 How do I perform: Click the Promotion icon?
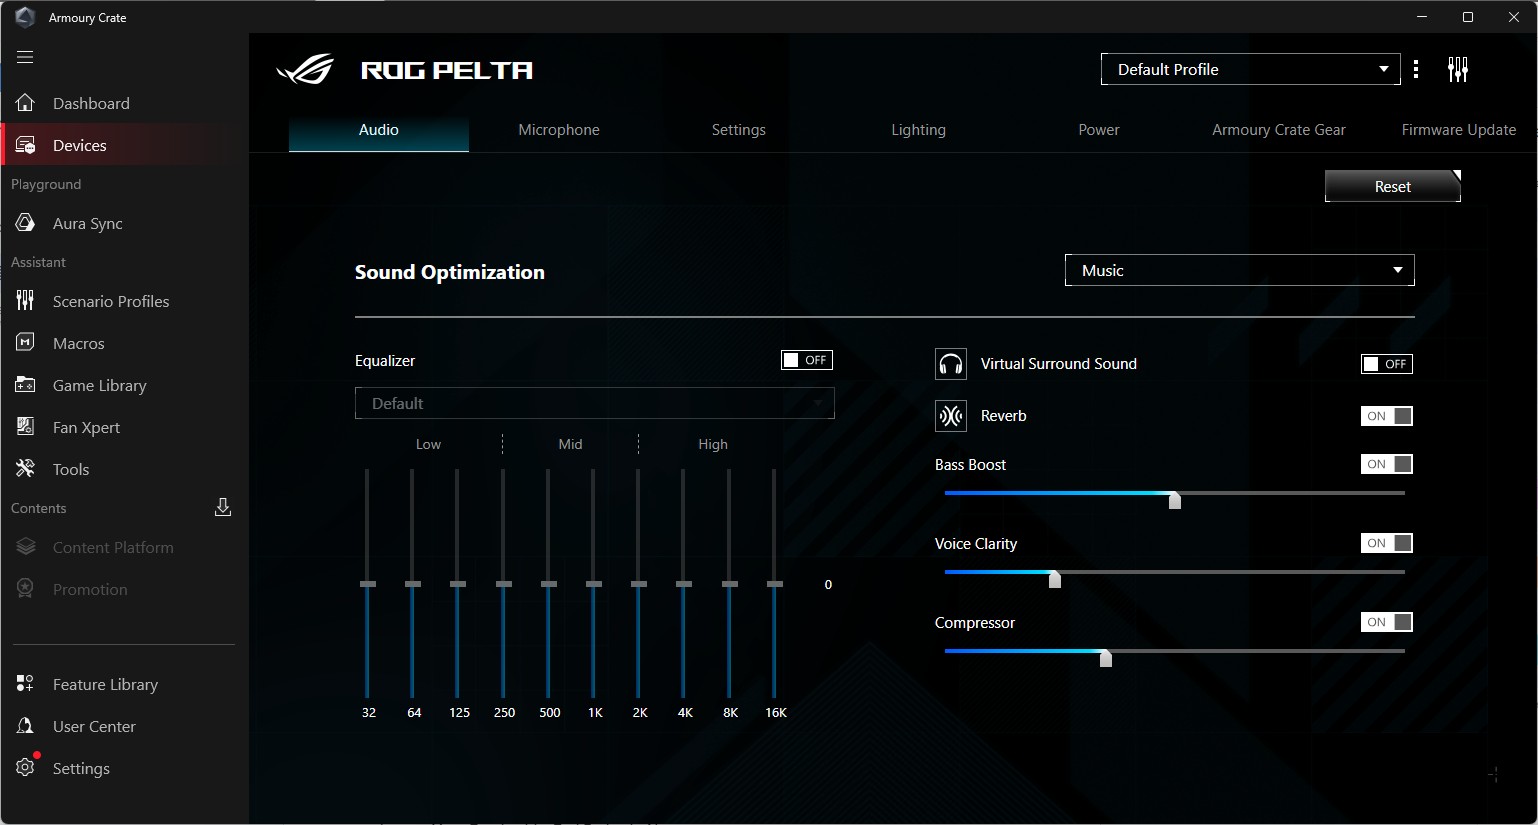pyautogui.click(x=26, y=589)
